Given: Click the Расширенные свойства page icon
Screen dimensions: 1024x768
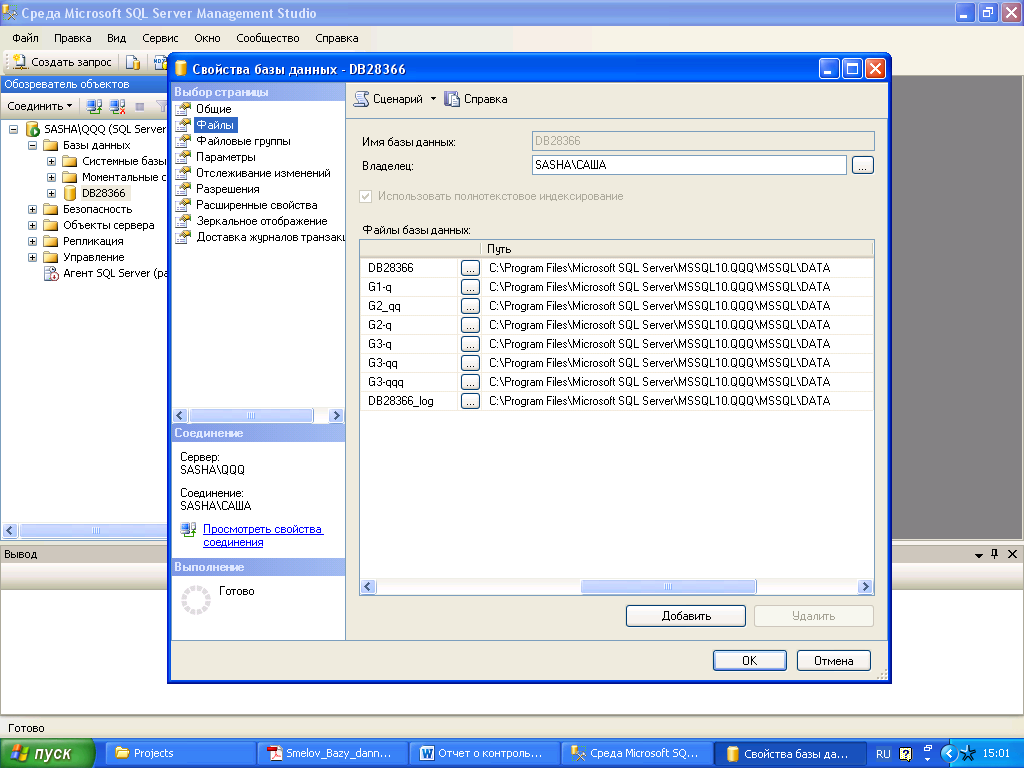Looking at the screenshot, I should point(184,205).
